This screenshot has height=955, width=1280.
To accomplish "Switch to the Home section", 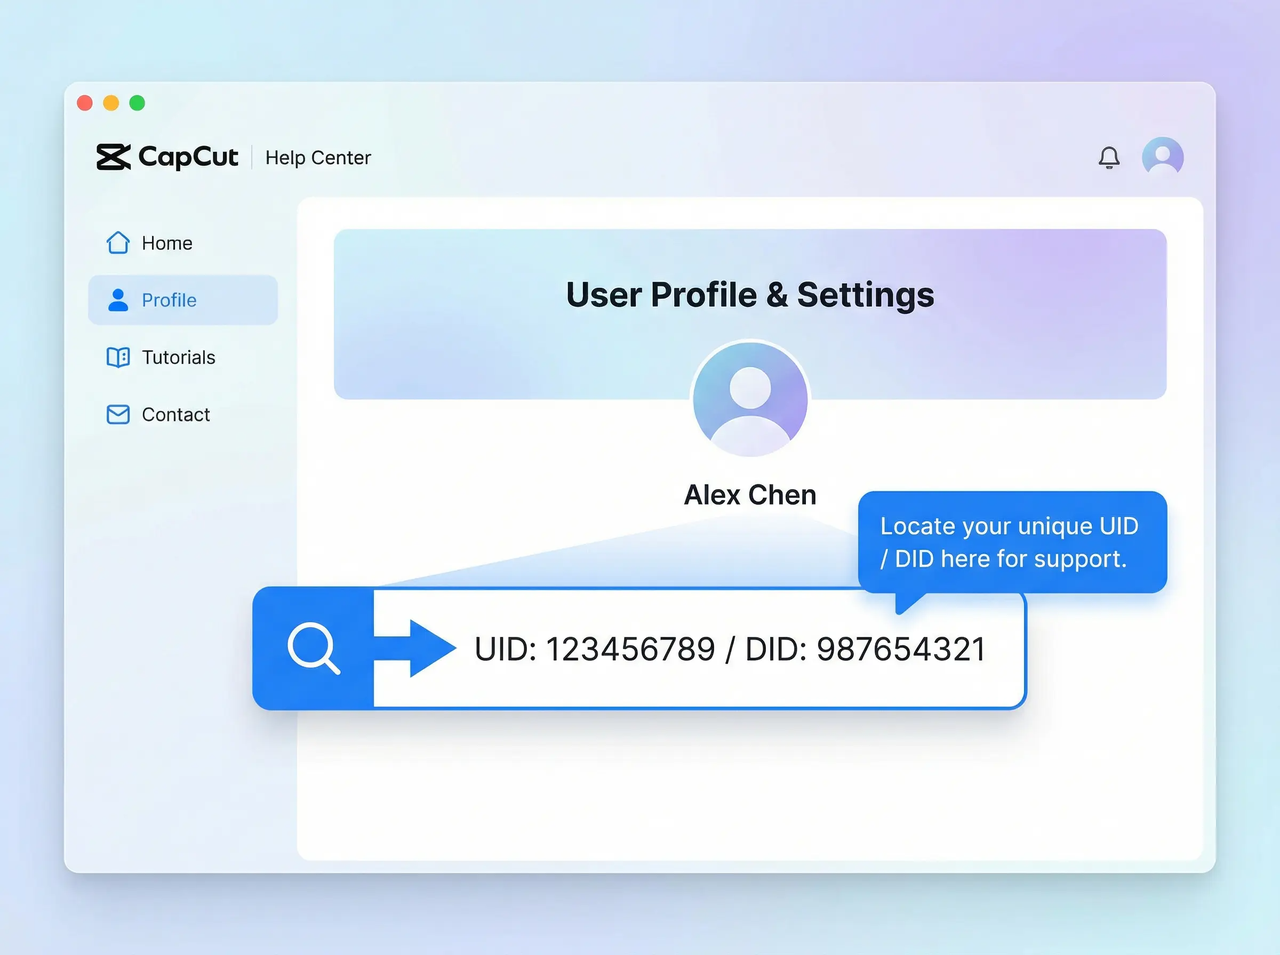I will tap(168, 242).
